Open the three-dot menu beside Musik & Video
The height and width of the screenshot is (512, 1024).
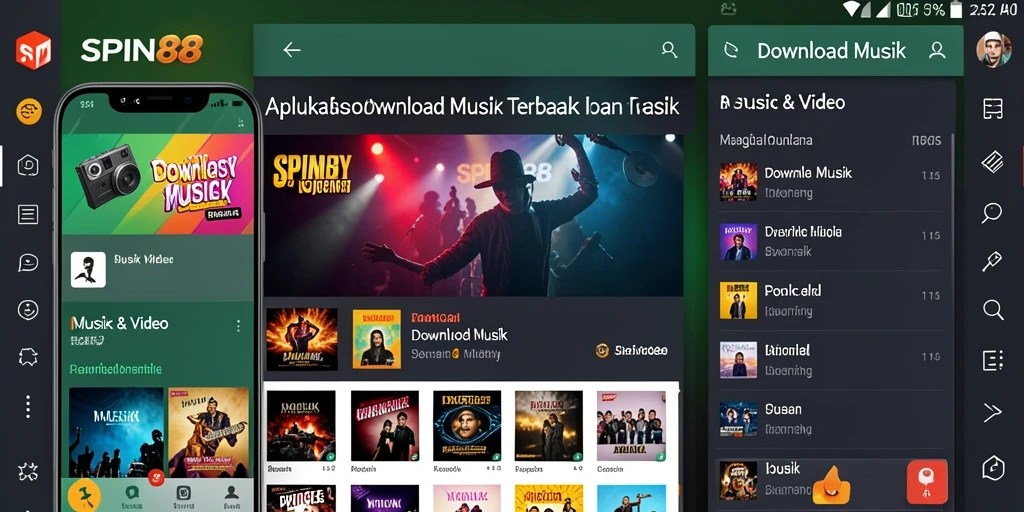pos(238,325)
